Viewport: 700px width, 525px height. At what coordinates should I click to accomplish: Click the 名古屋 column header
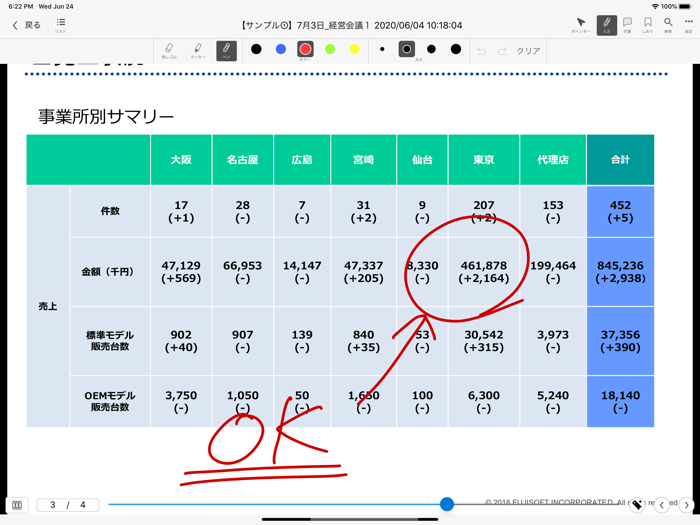[x=242, y=159]
